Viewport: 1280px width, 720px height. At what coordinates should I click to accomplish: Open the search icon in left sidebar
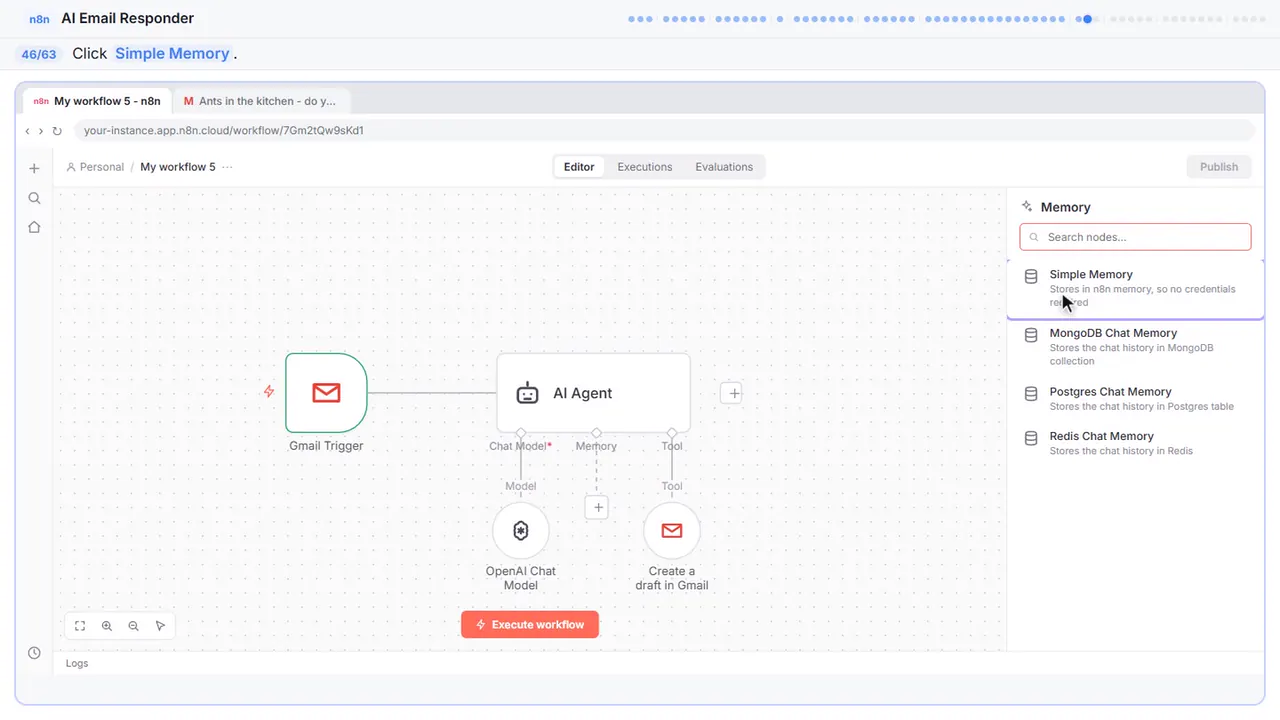[x=34, y=198]
